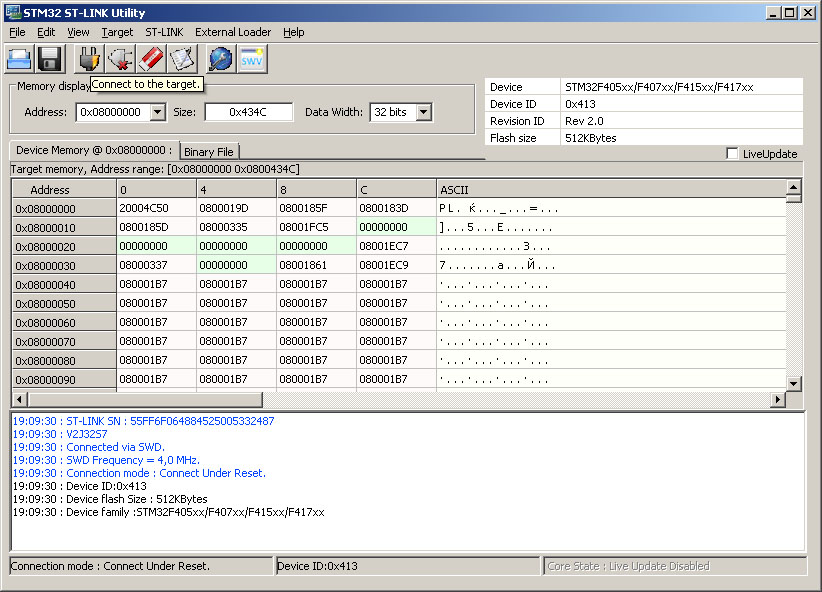Open the Target menu
822x592 pixels.
117,32
